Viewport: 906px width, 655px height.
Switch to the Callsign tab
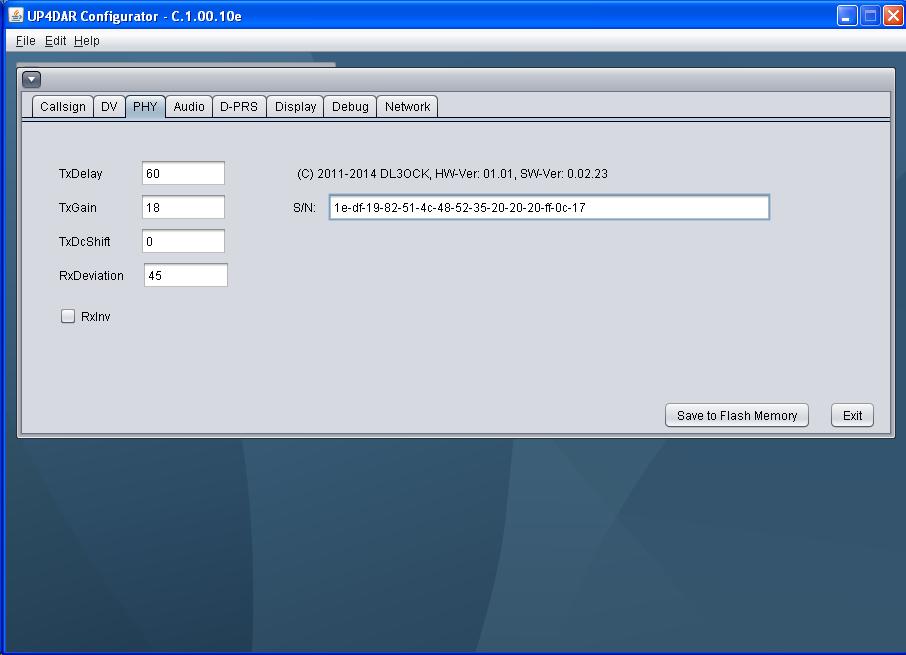point(63,107)
